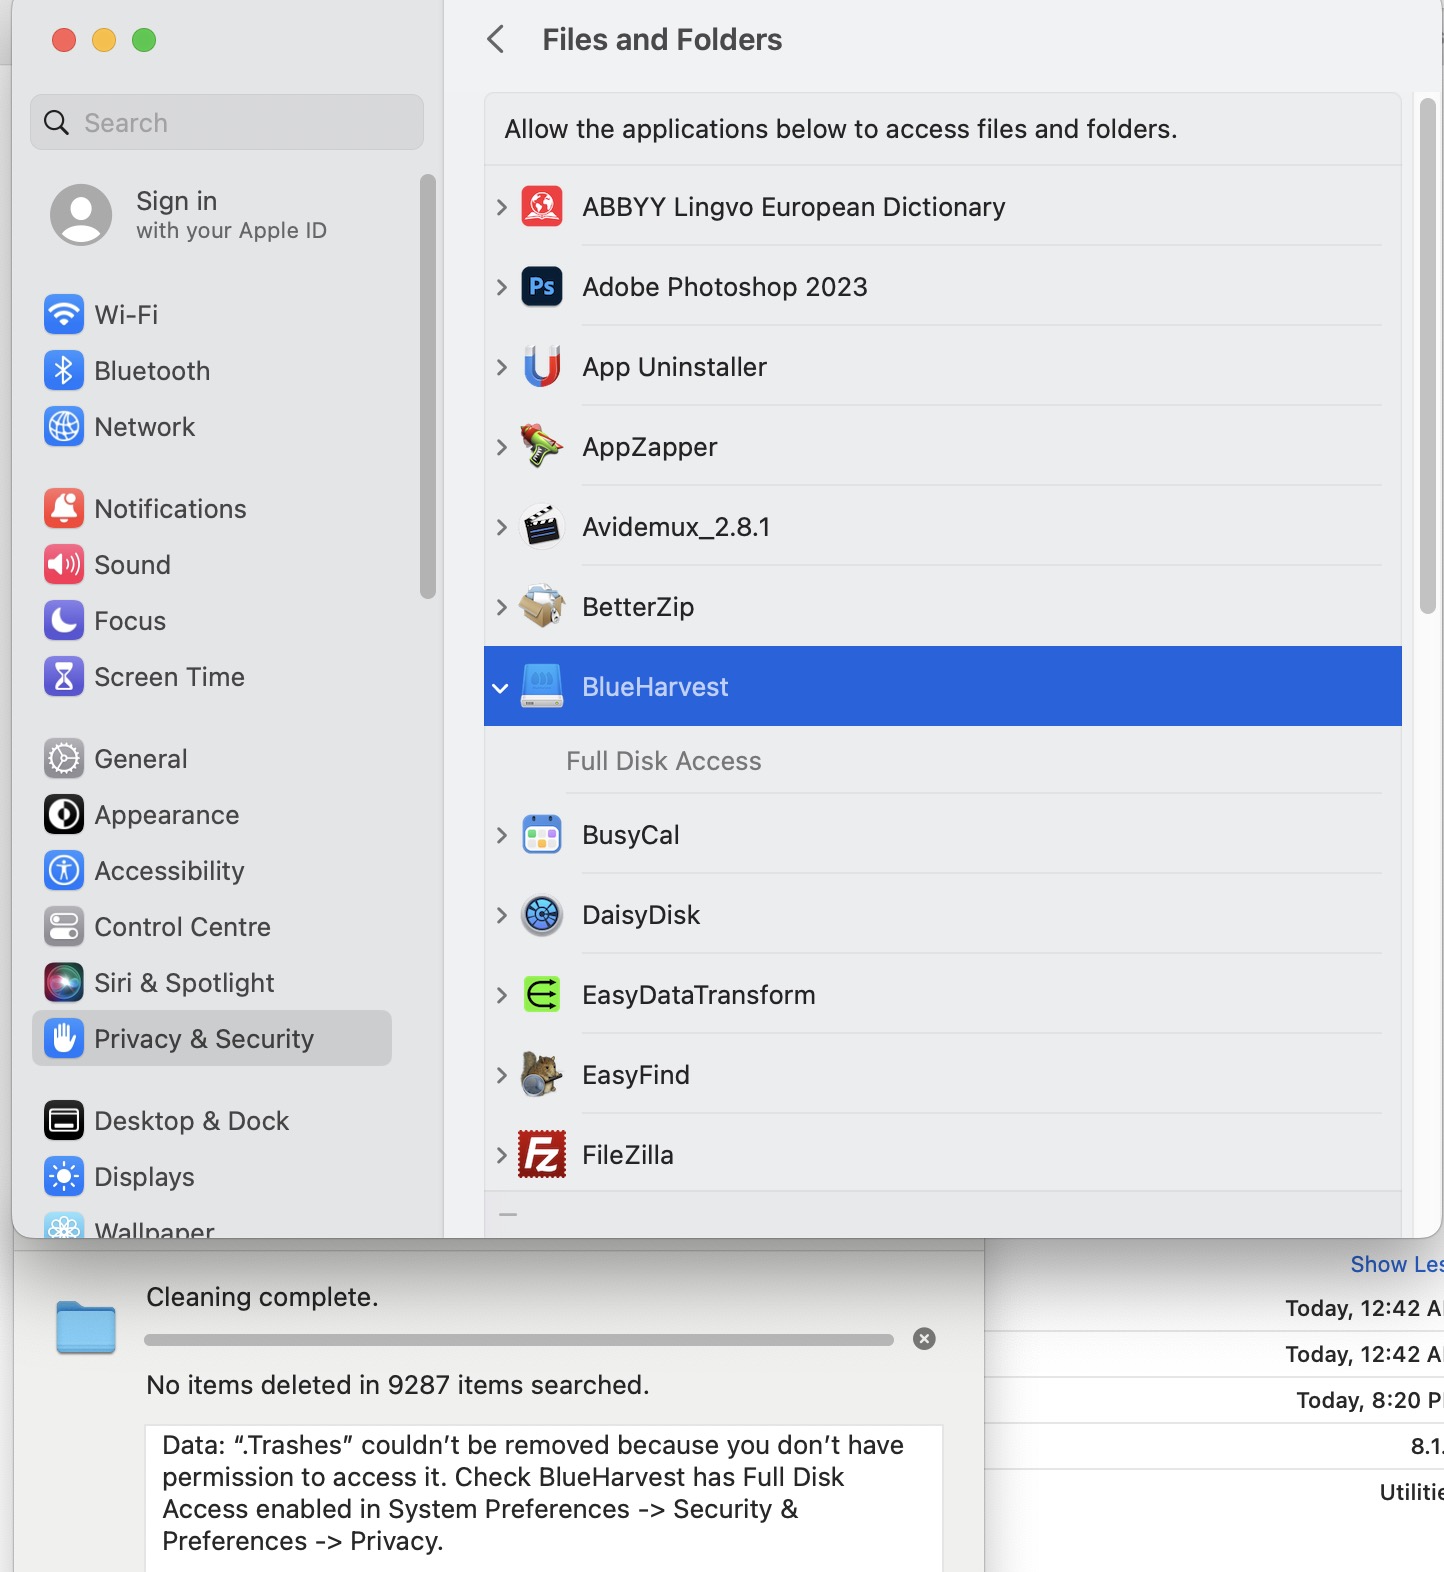Select the Today, 8:20 PM entry
1444x1572 pixels.
coord(1369,1400)
